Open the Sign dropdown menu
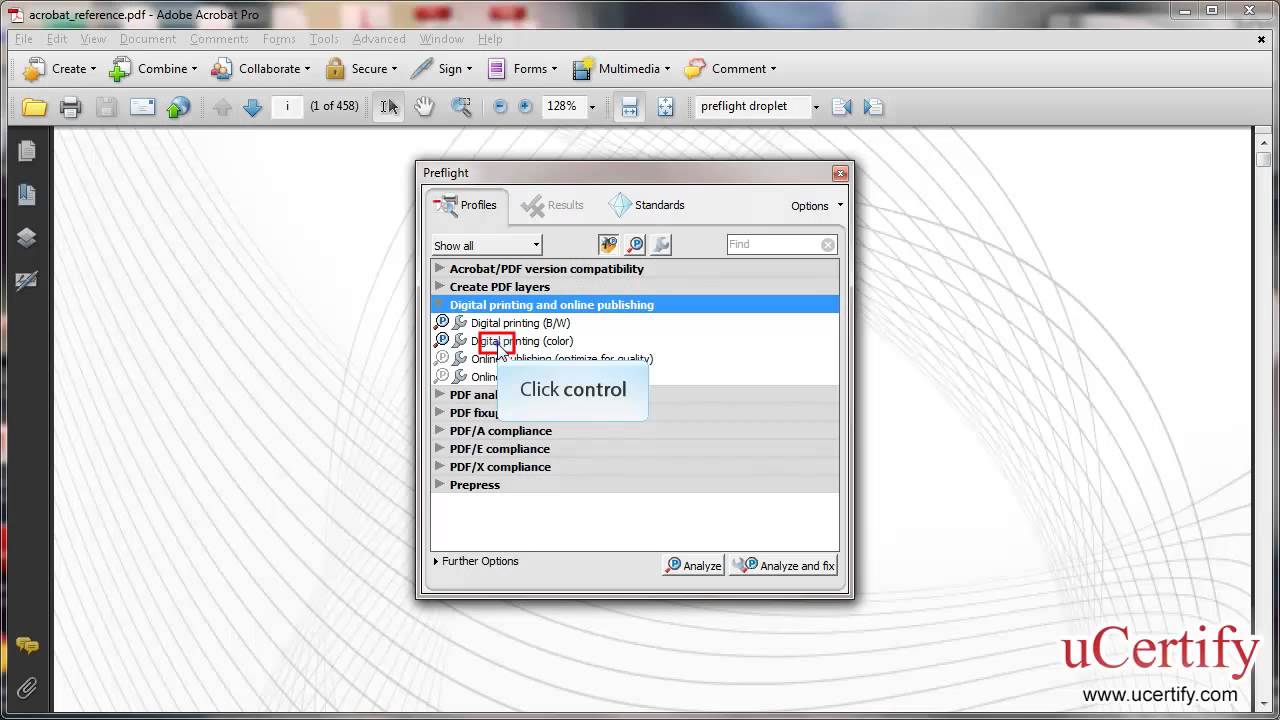The image size is (1280, 720). [442, 69]
